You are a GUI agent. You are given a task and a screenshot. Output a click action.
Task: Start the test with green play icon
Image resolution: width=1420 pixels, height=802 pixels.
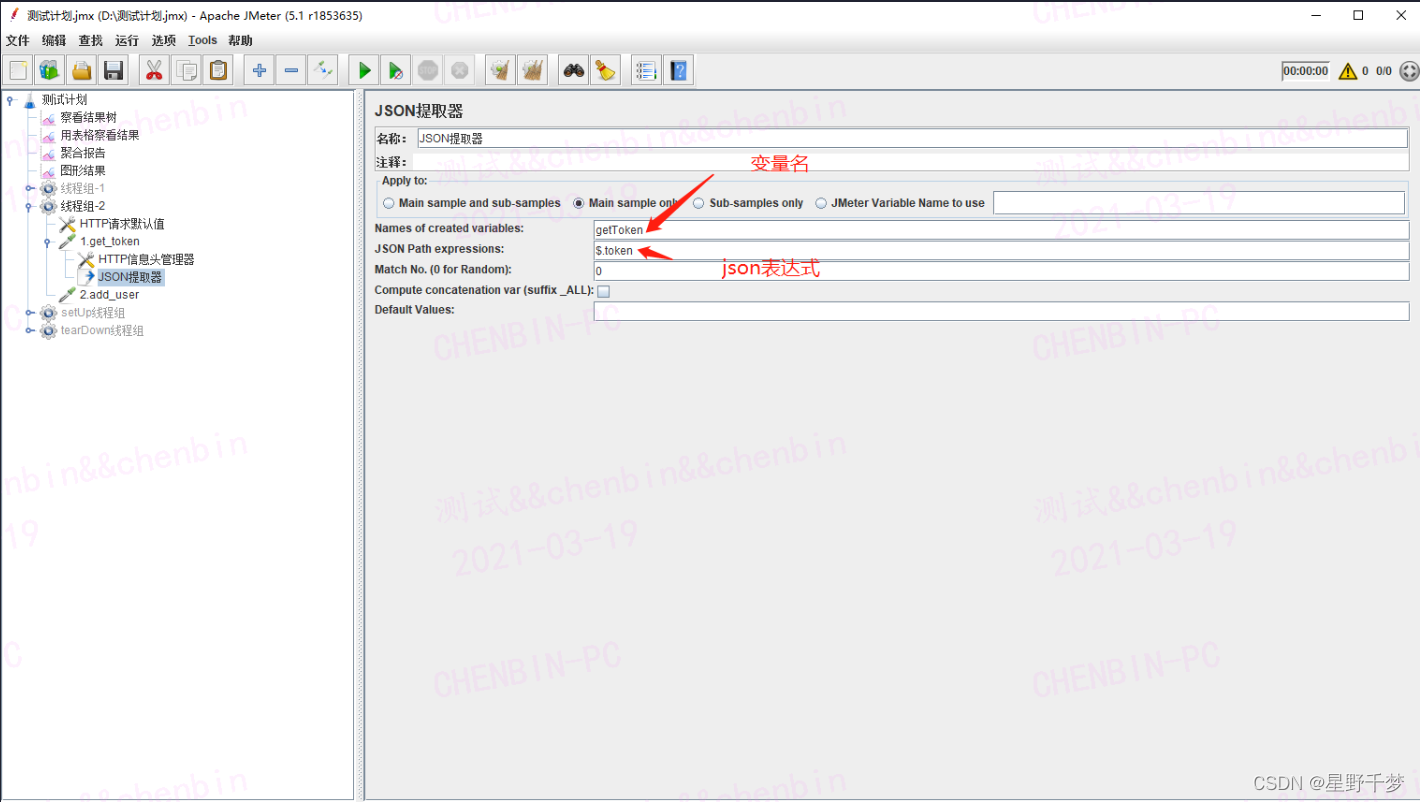coord(364,70)
